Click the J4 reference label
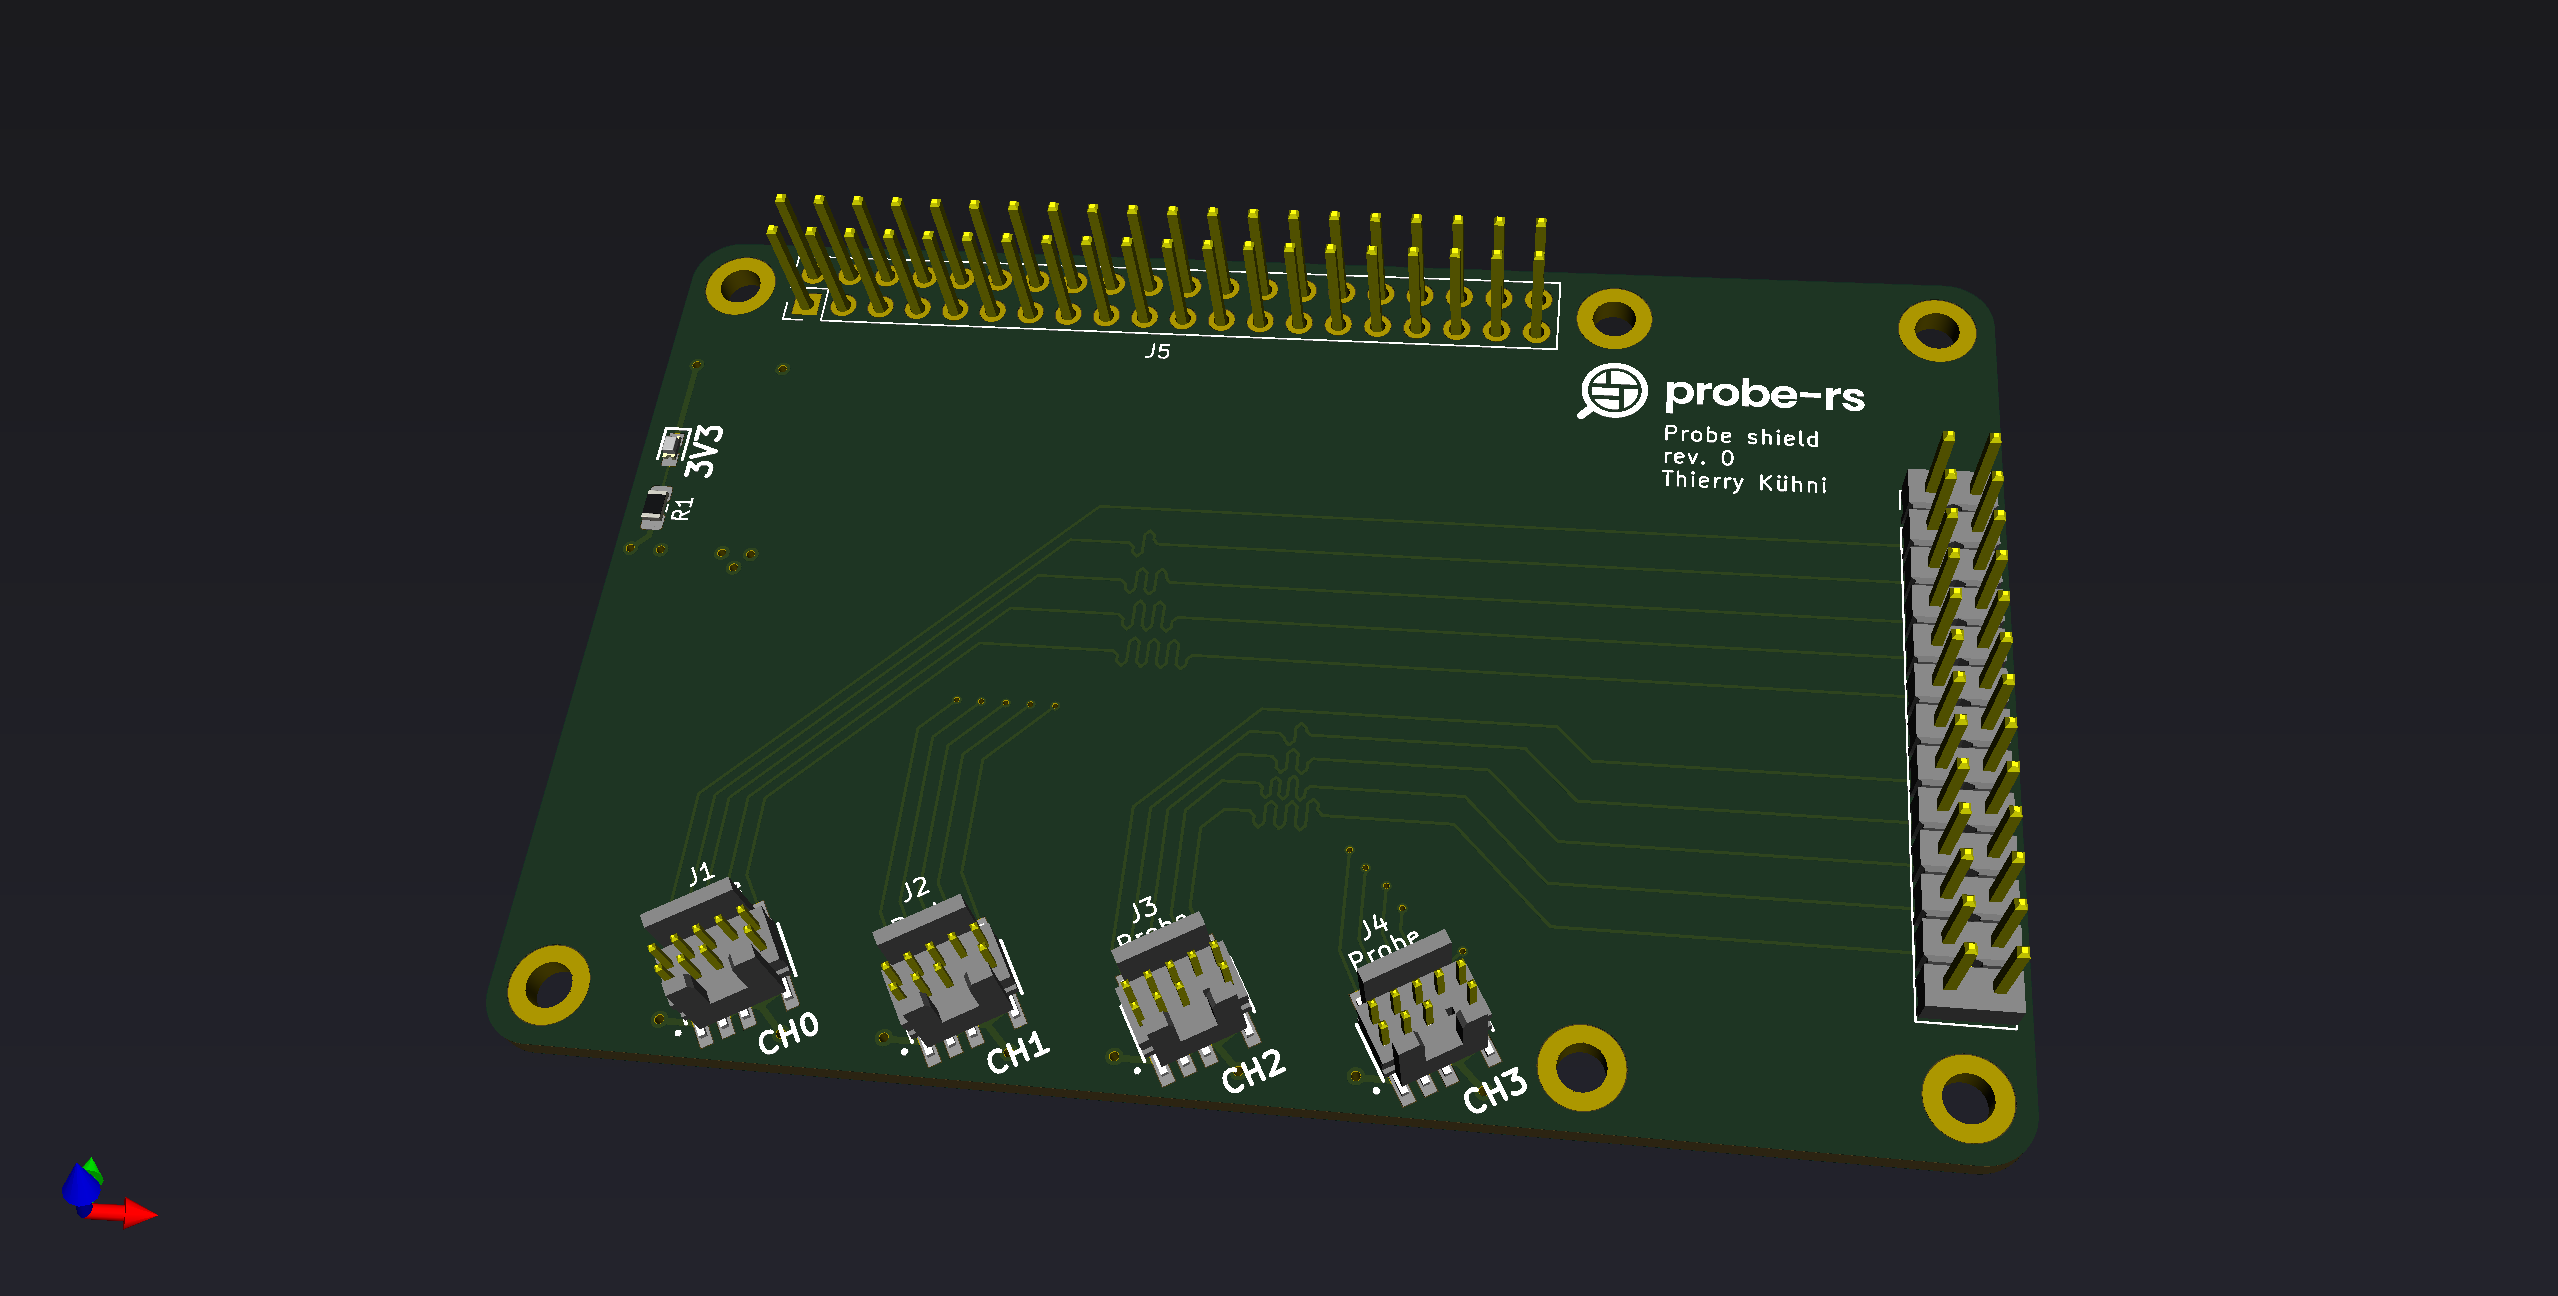Viewport: 2558px width, 1296px height. 1374,926
